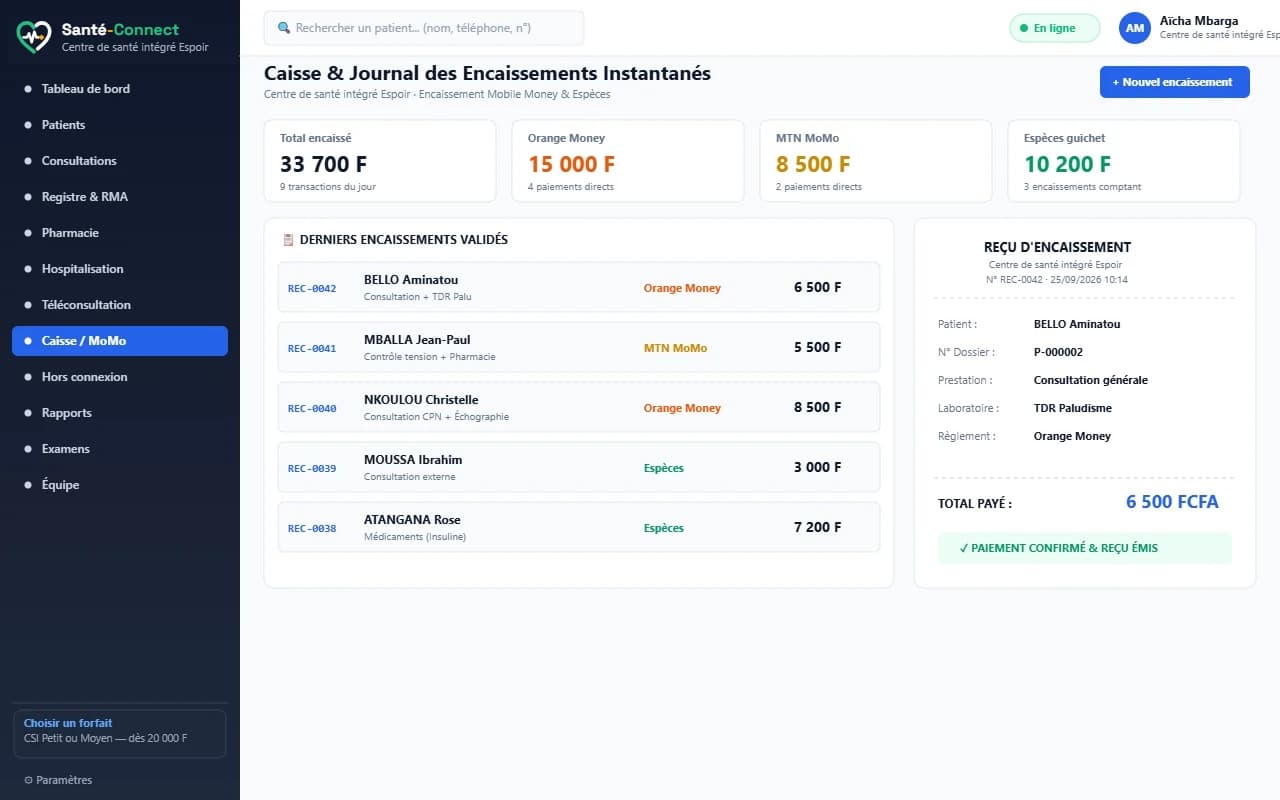Select the Total encaissé 33 700 F card

(x=380, y=161)
